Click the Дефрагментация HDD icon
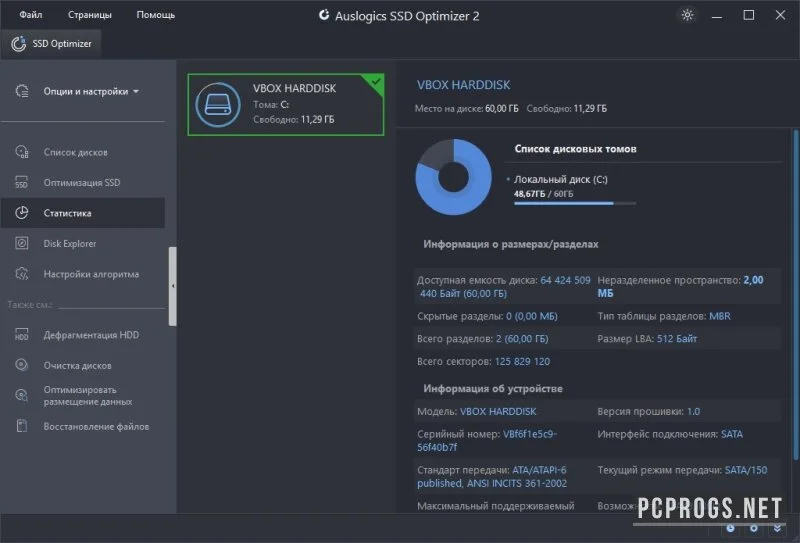Viewport: 800px width, 543px height. (x=21, y=335)
